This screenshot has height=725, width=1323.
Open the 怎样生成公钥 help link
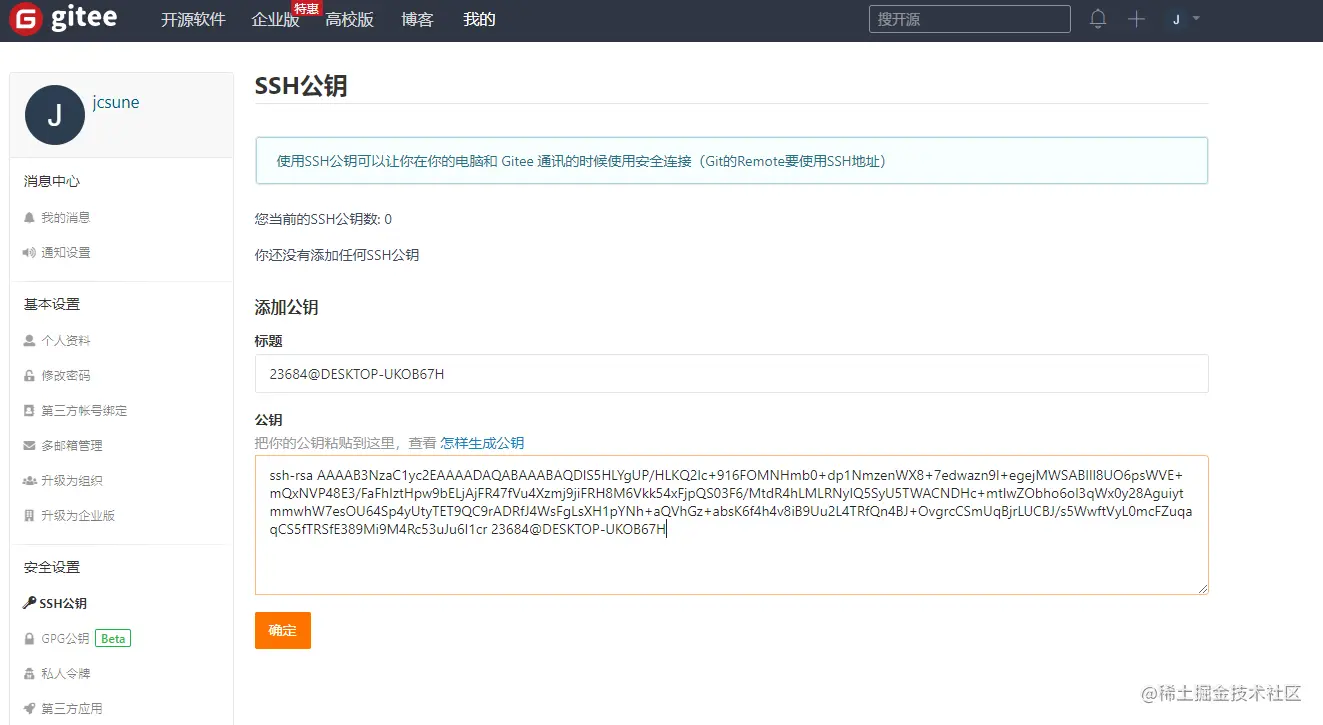click(482, 443)
